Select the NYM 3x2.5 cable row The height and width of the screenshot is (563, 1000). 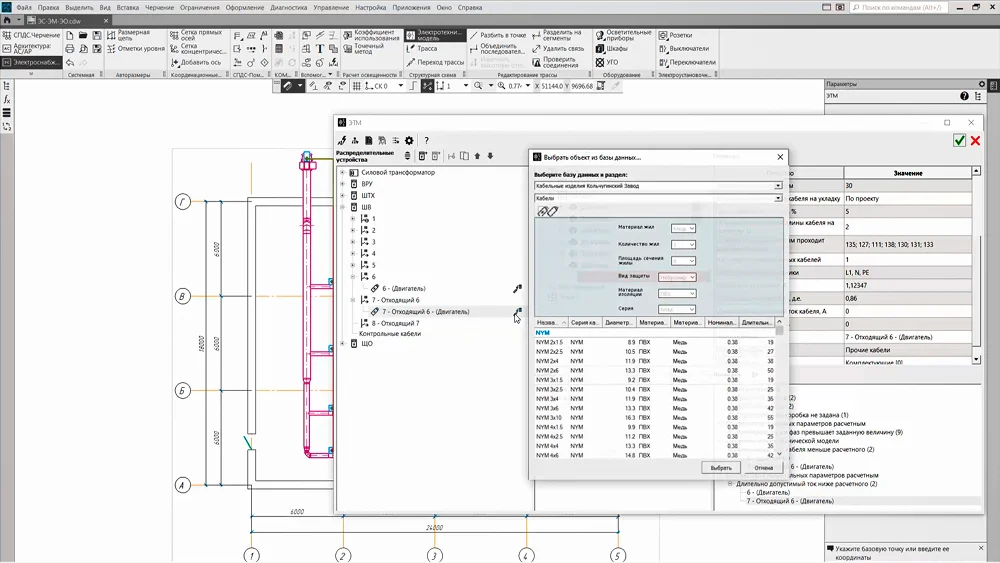pos(550,389)
